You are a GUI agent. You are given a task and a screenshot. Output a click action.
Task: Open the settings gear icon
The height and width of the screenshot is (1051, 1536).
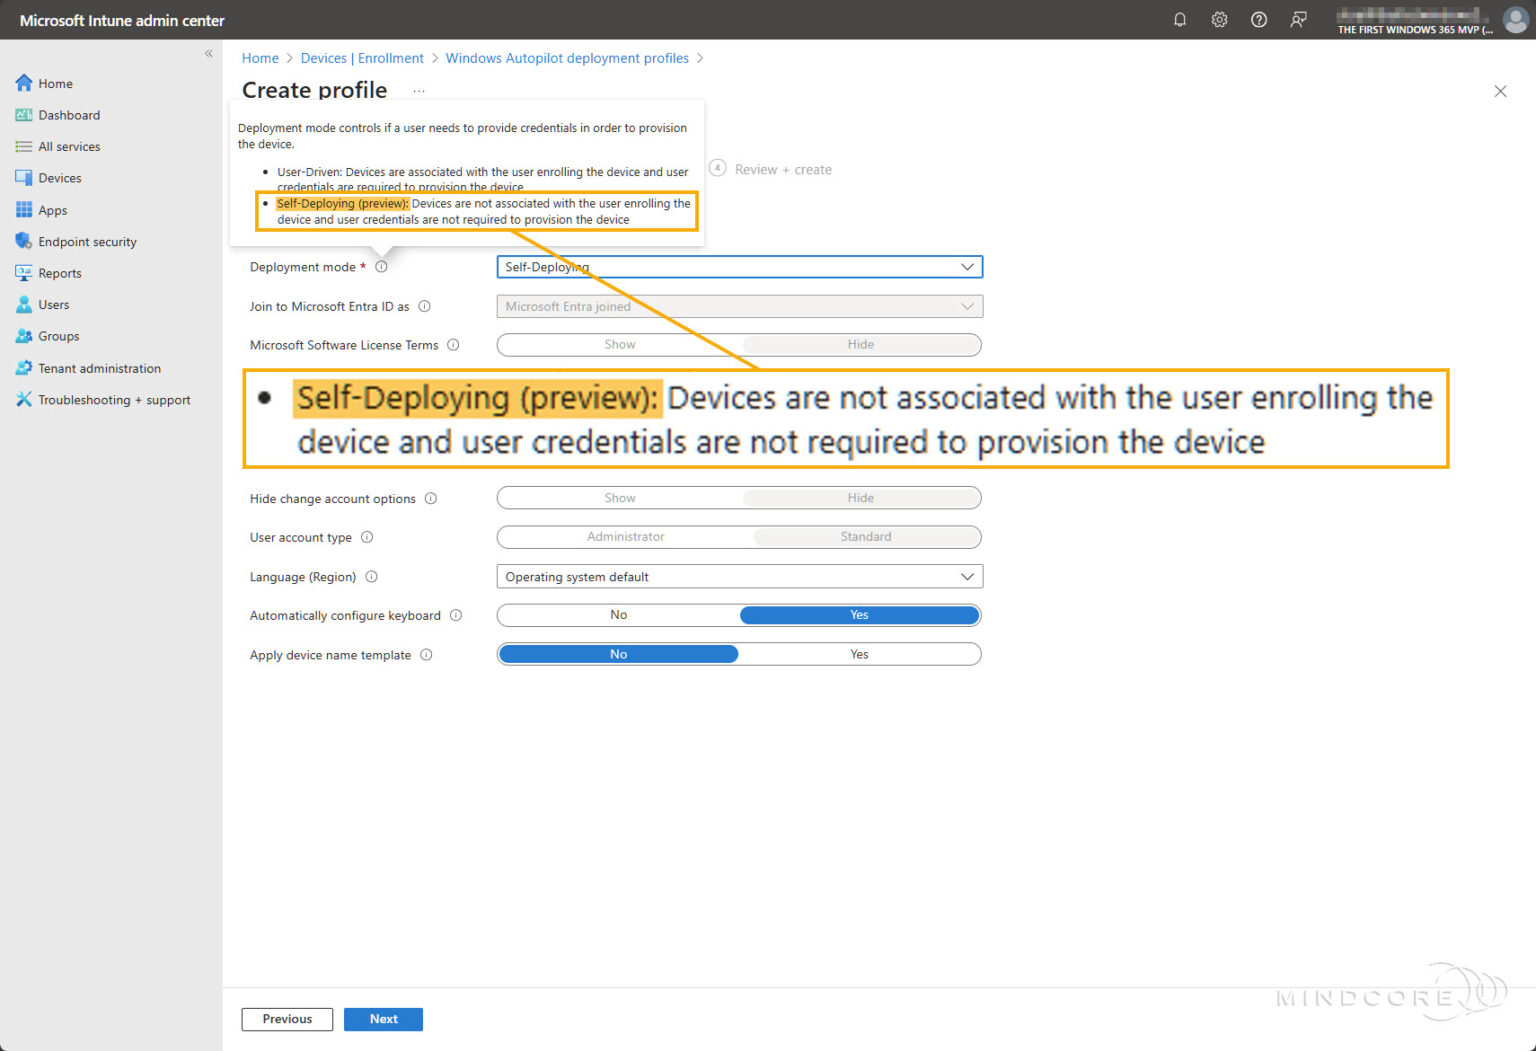tap(1219, 20)
